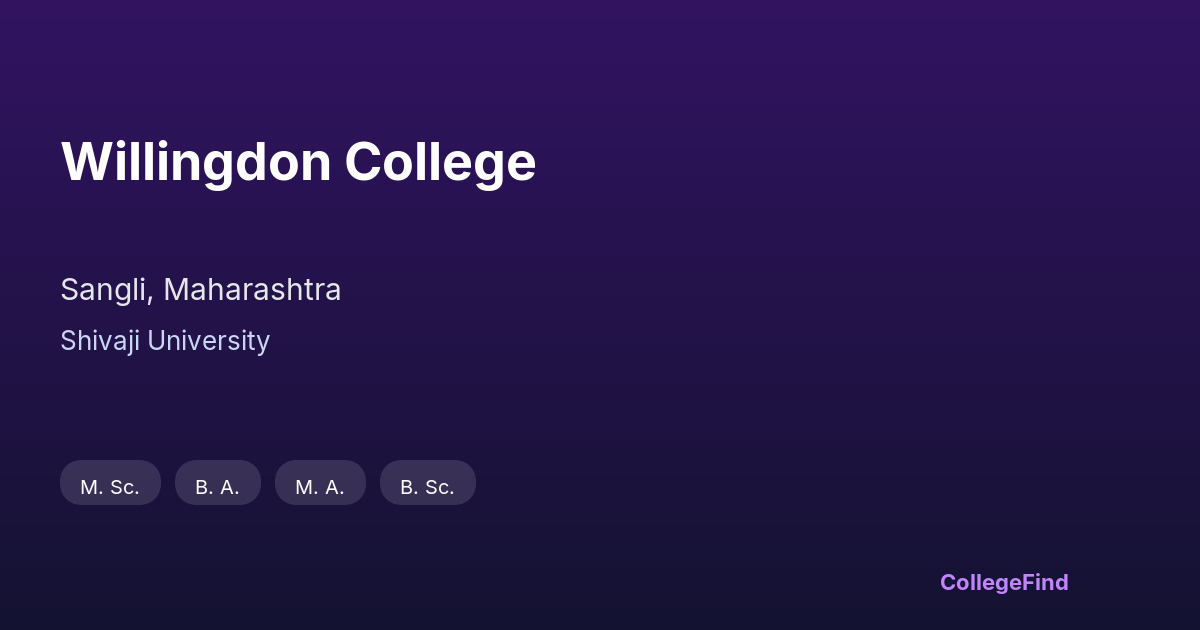The height and width of the screenshot is (630, 1200).
Task: Choose the B. Sc. course tag
Action: pyautogui.click(x=427, y=487)
